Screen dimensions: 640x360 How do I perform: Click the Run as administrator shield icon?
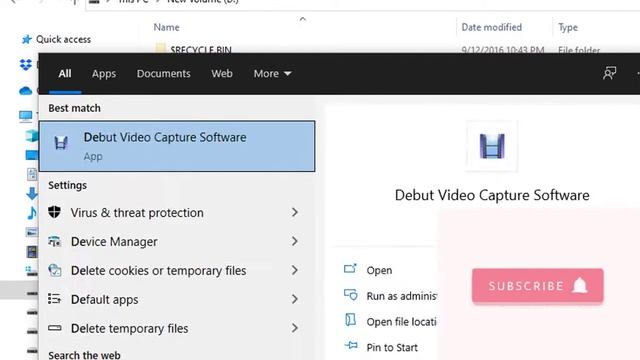(351, 294)
